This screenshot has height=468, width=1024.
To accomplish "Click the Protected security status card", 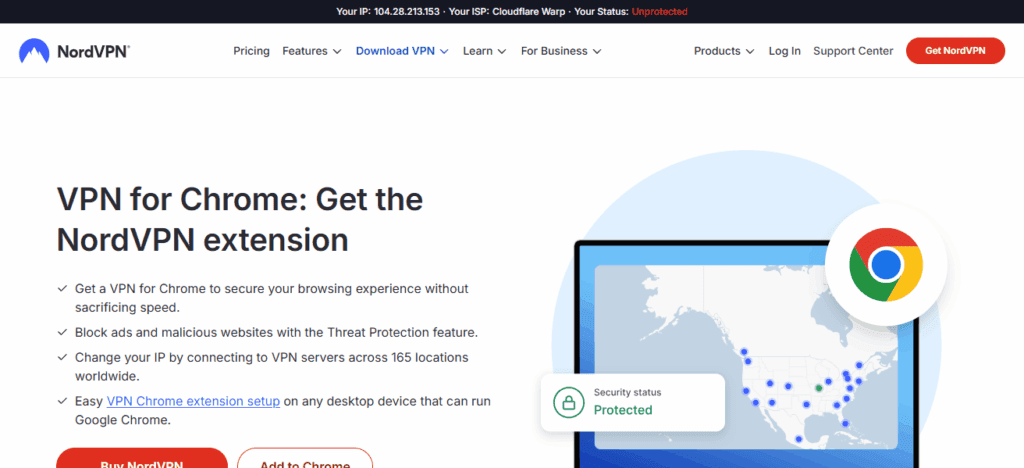I will tap(632, 402).
